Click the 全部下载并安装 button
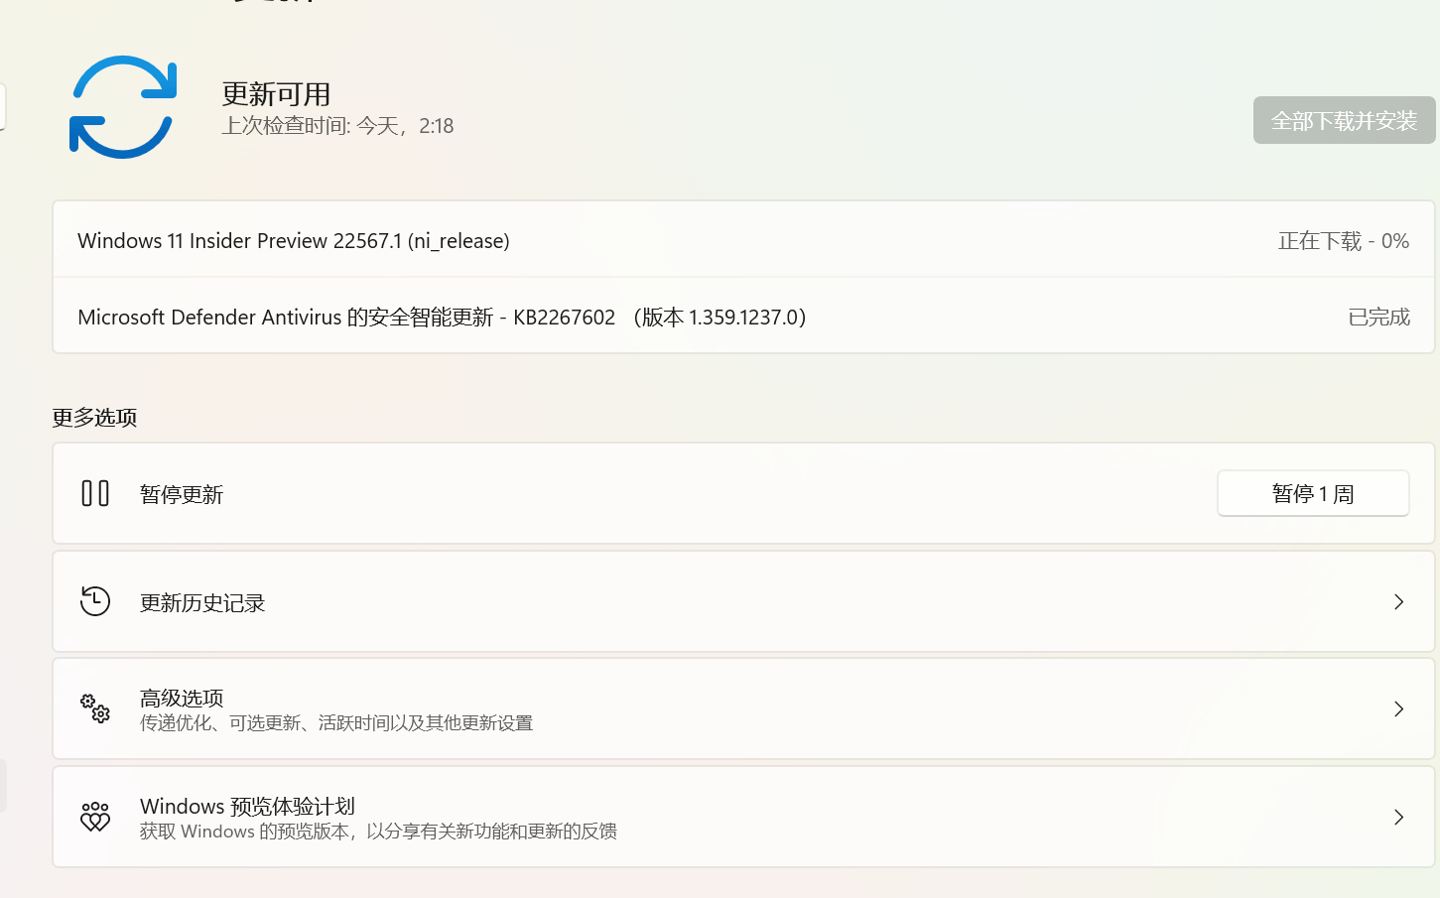This screenshot has width=1440, height=898. 1344,120
